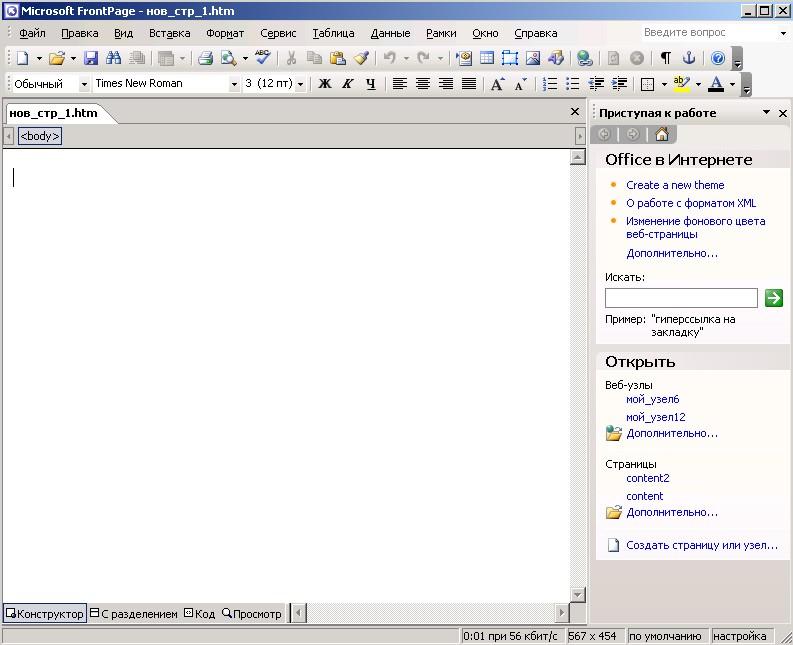793x645 pixels.
Task: Justify the text alignment
Action: (469, 83)
